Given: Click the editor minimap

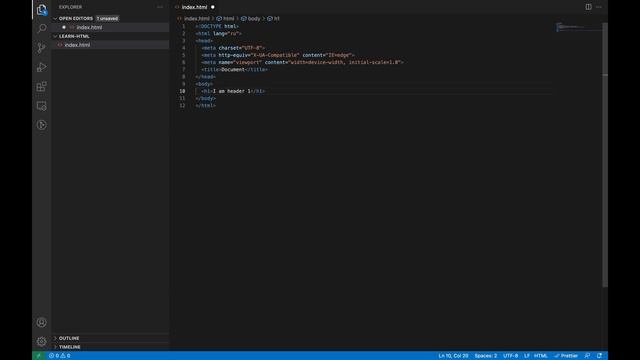Looking at the screenshot, I should [579, 28].
